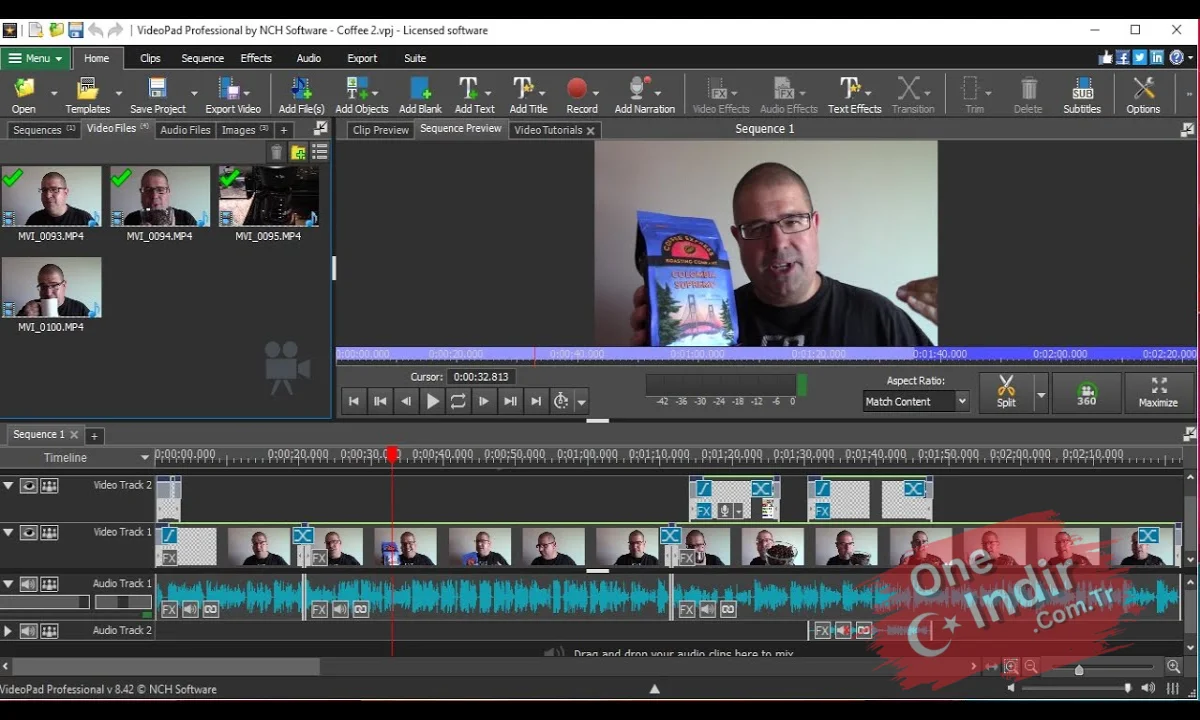1200x720 pixels.
Task: Click FX button on first Audio Track 1 clip
Action: [x=169, y=609]
